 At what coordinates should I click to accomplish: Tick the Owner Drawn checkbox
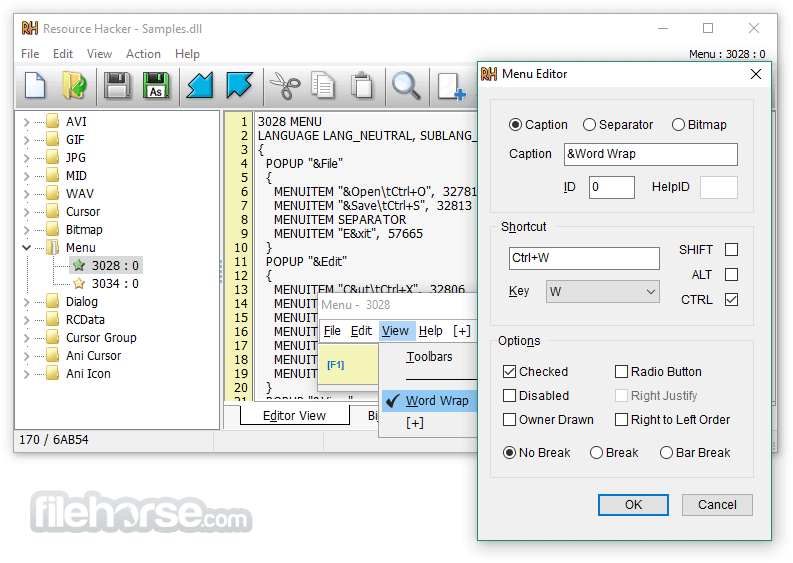[x=509, y=419]
